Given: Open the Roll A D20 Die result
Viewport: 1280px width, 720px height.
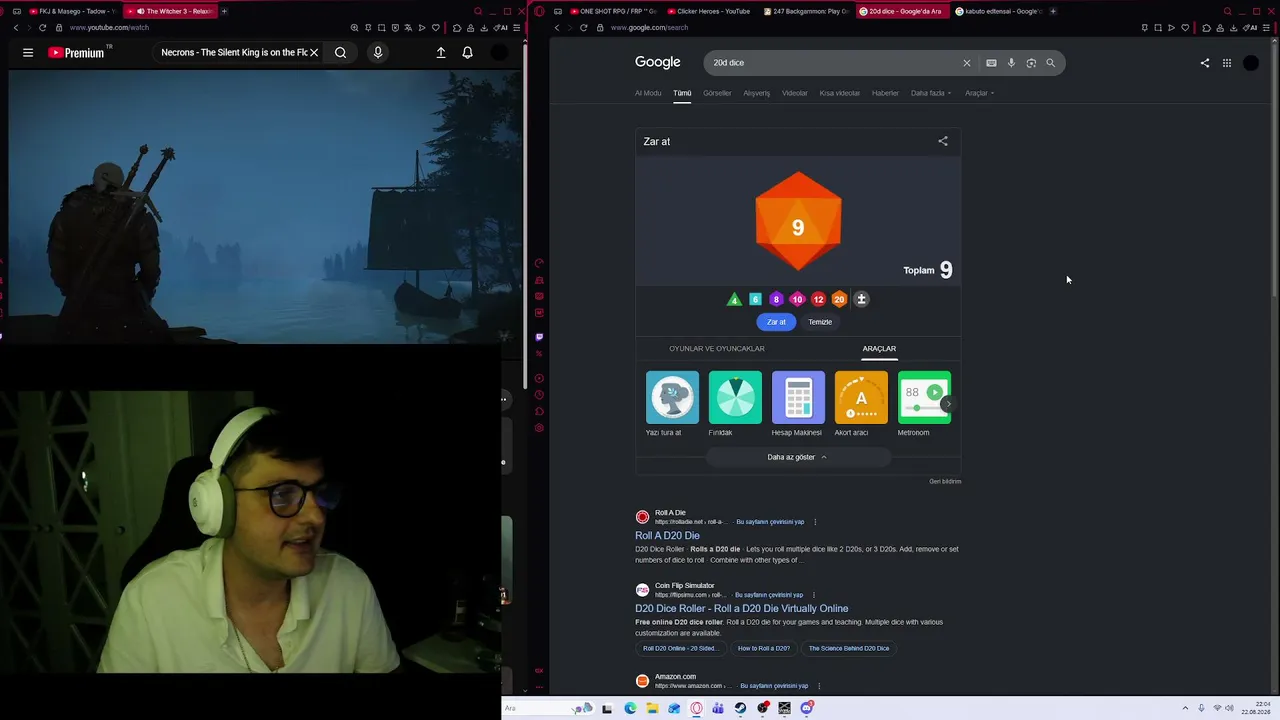Looking at the screenshot, I should (x=667, y=536).
